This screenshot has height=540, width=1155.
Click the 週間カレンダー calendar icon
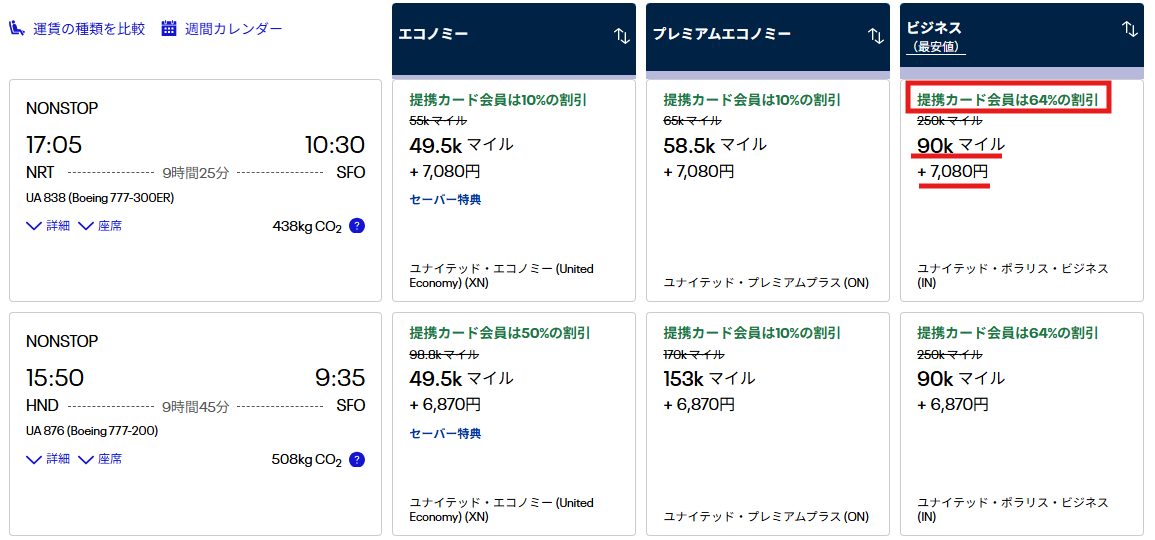[x=169, y=29]
